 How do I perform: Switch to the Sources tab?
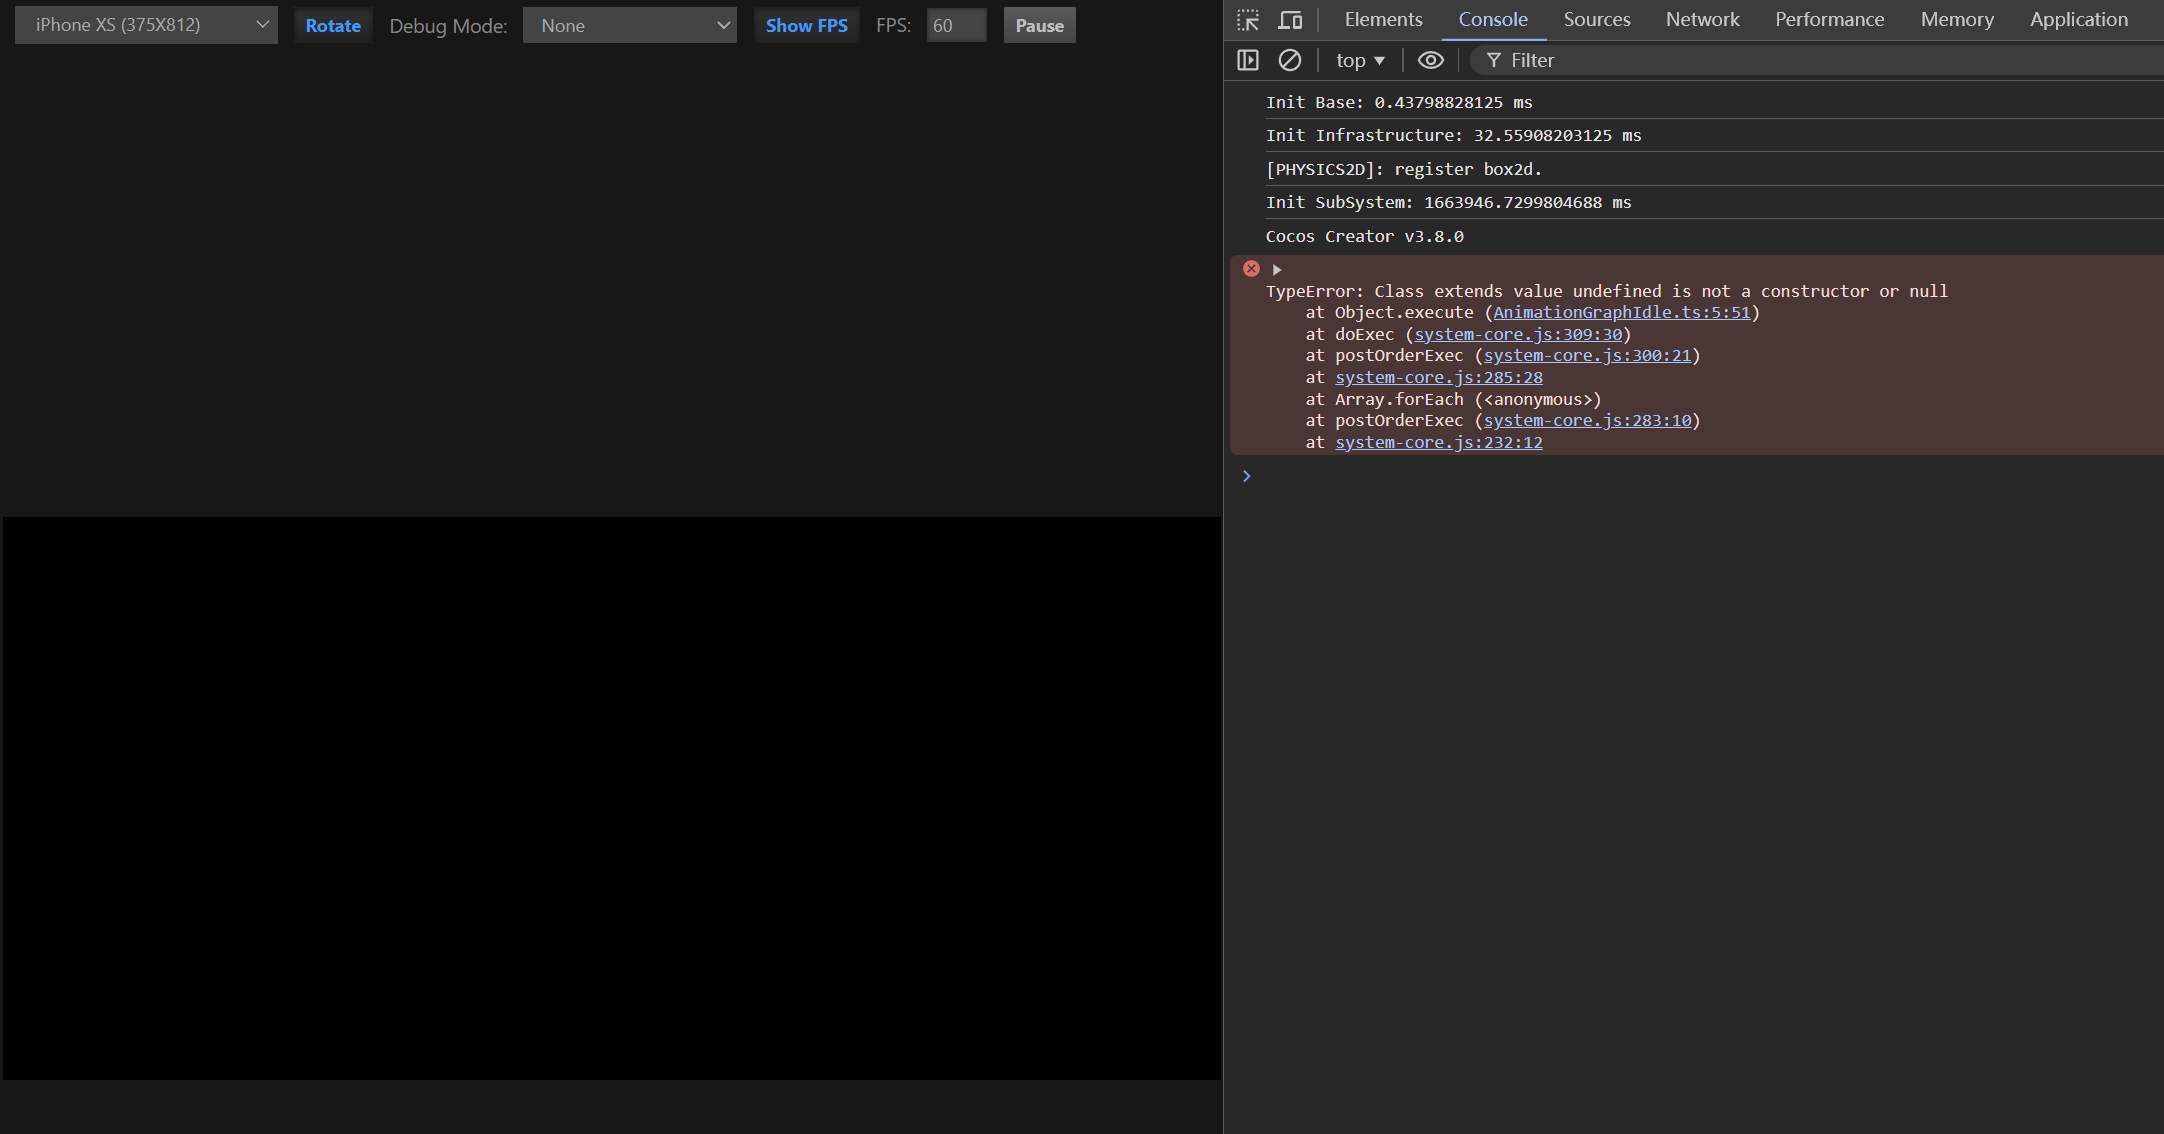click(x=1596, y=19)
